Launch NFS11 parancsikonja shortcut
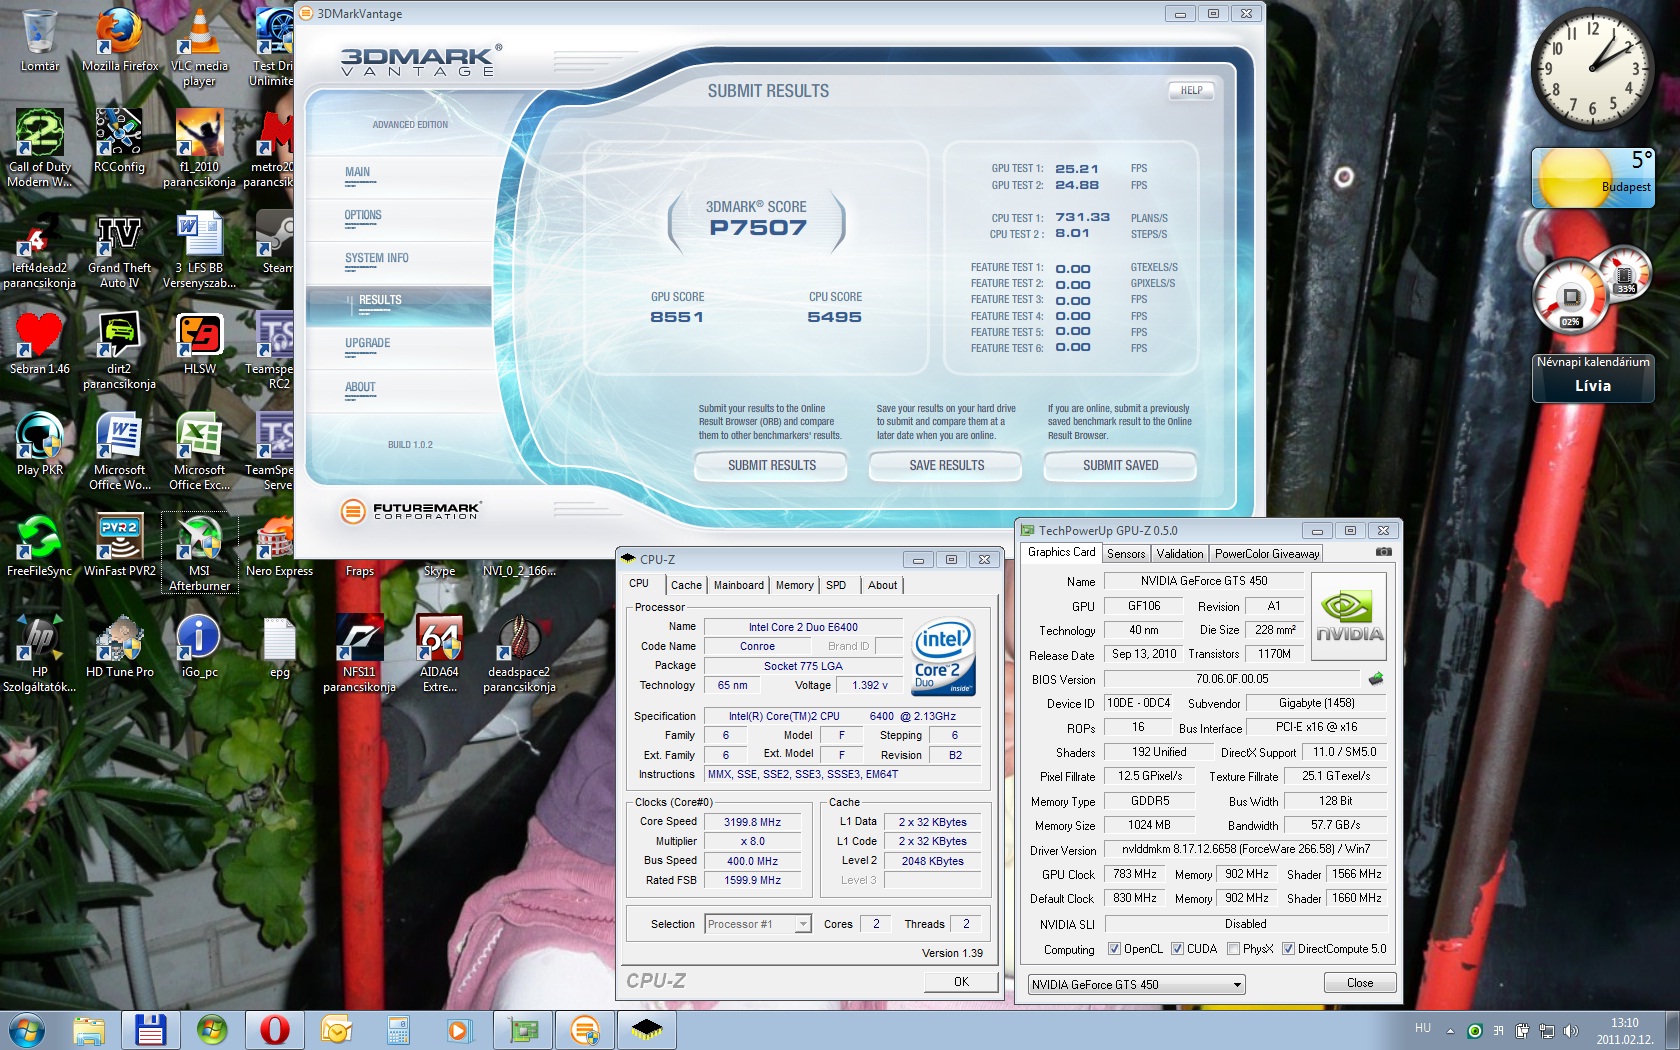 click(359, 653)
